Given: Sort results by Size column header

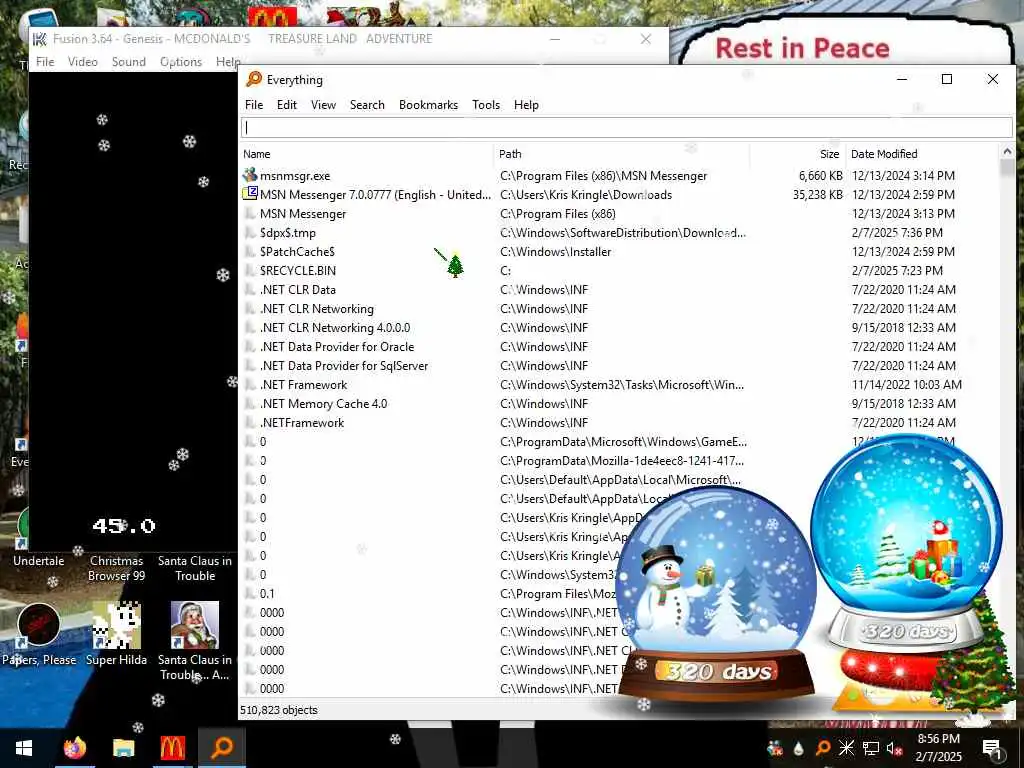Looking at the screenshot, I should (x=798, y=154).
